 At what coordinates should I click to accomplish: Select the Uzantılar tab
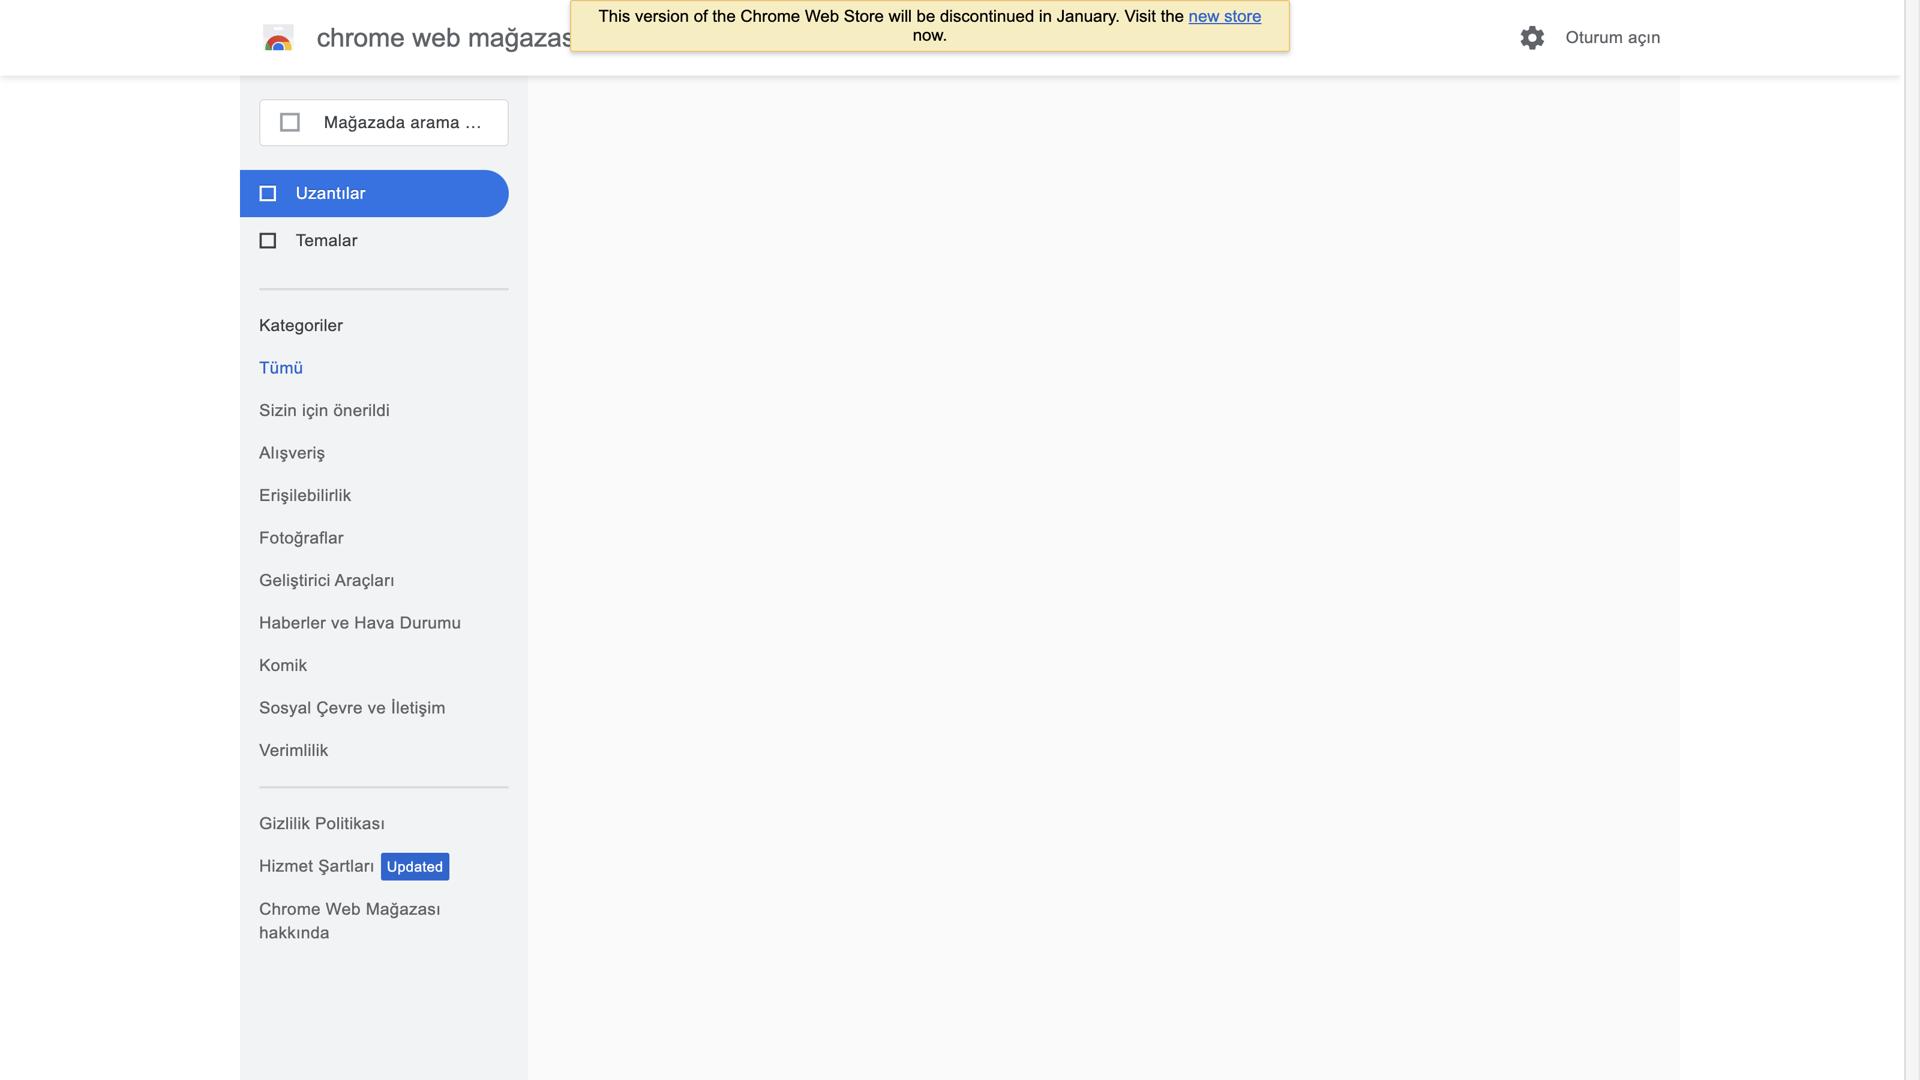click(374, 194)
